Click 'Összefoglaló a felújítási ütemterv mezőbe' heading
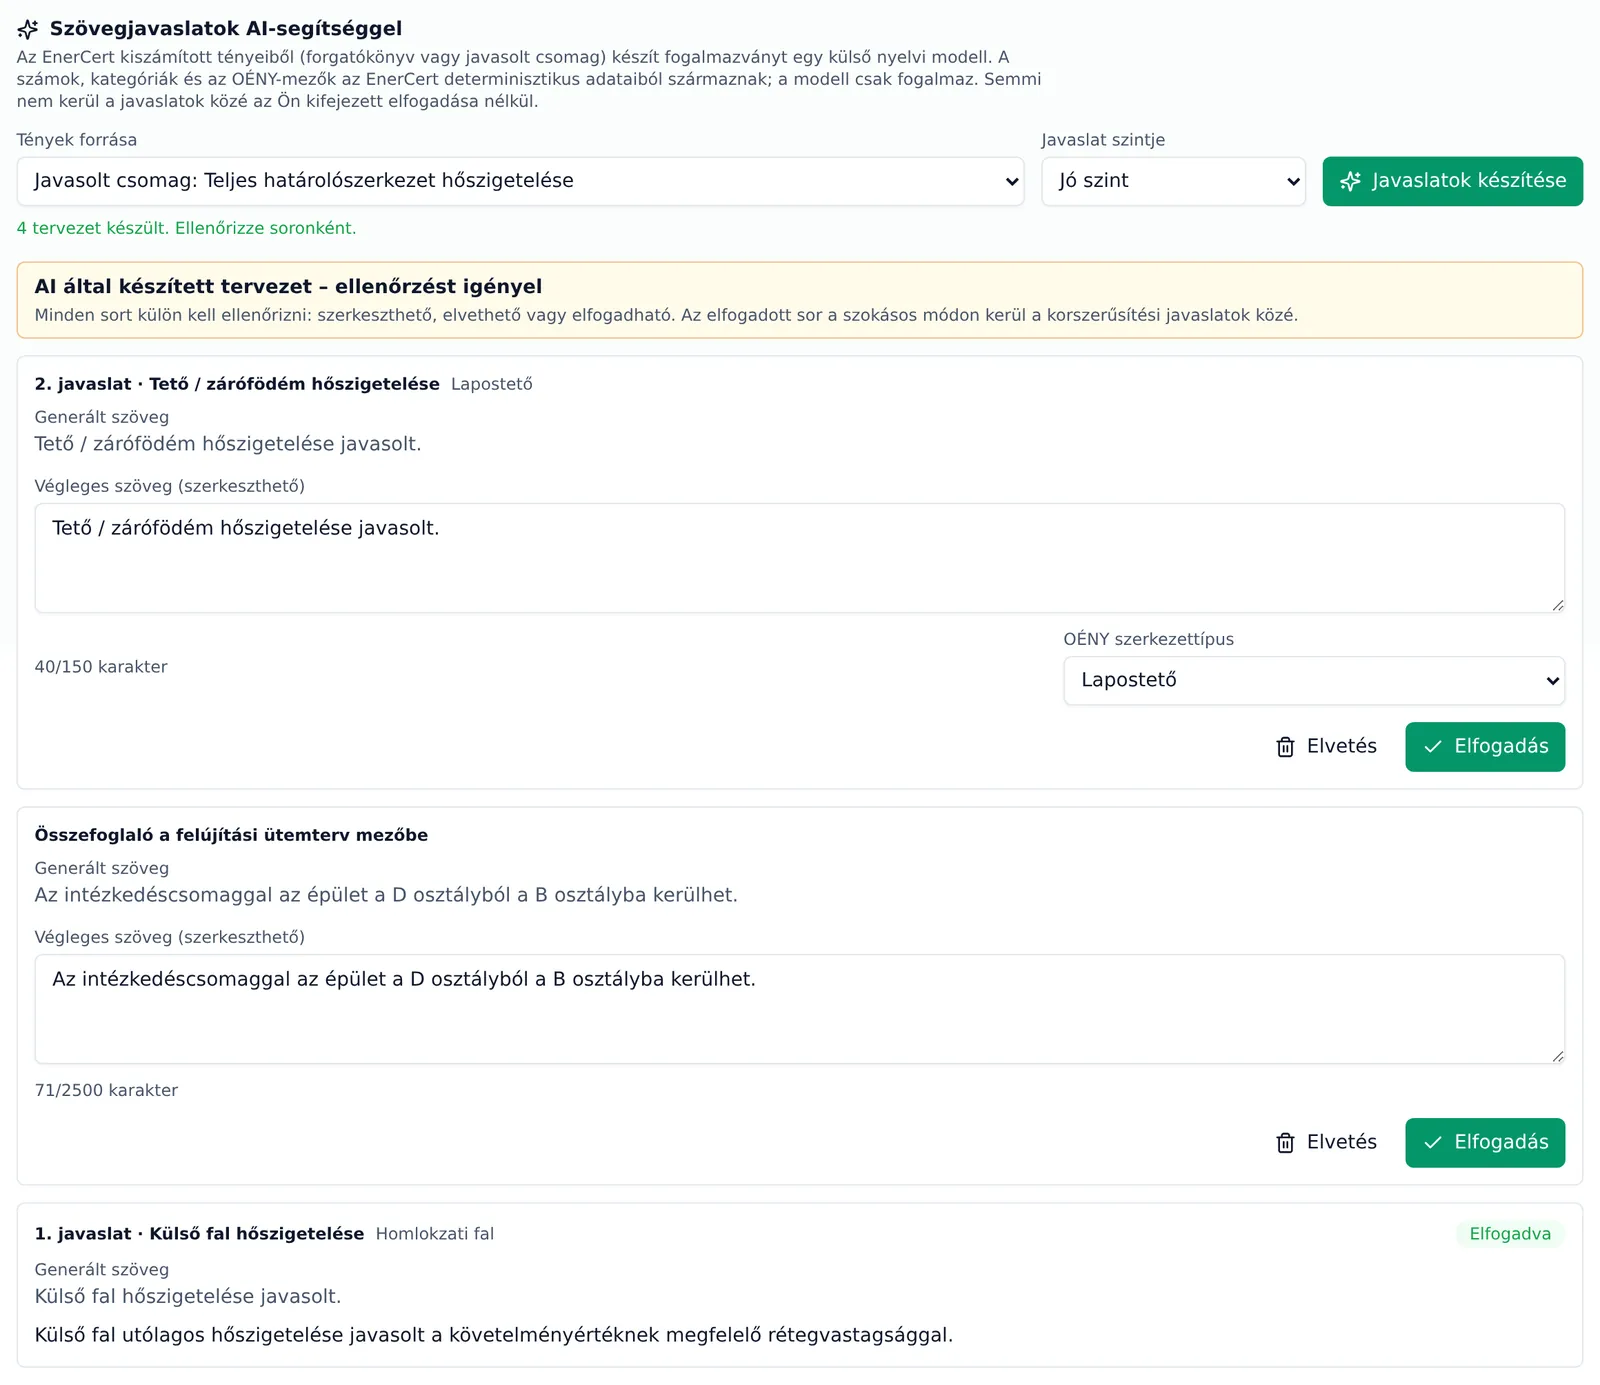This screenshot has width=1600, height=1385. 231,835
